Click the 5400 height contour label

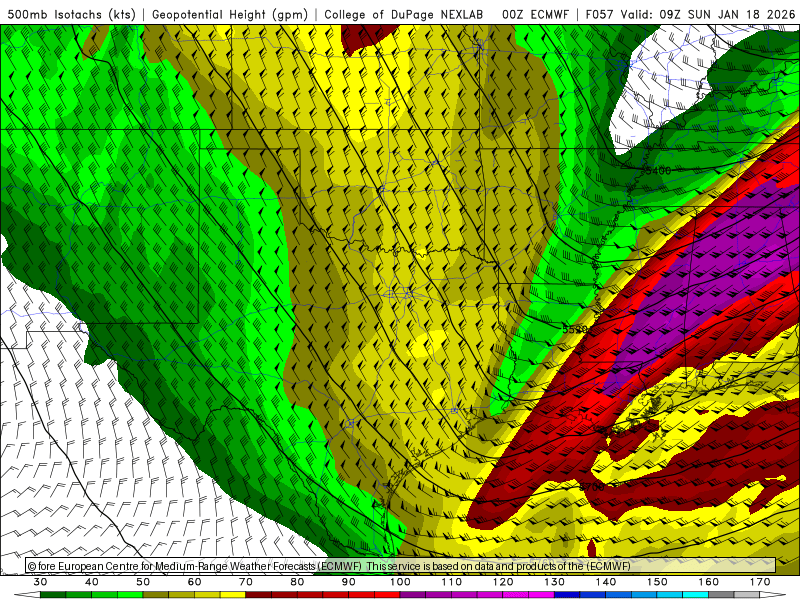click(657, 170)
